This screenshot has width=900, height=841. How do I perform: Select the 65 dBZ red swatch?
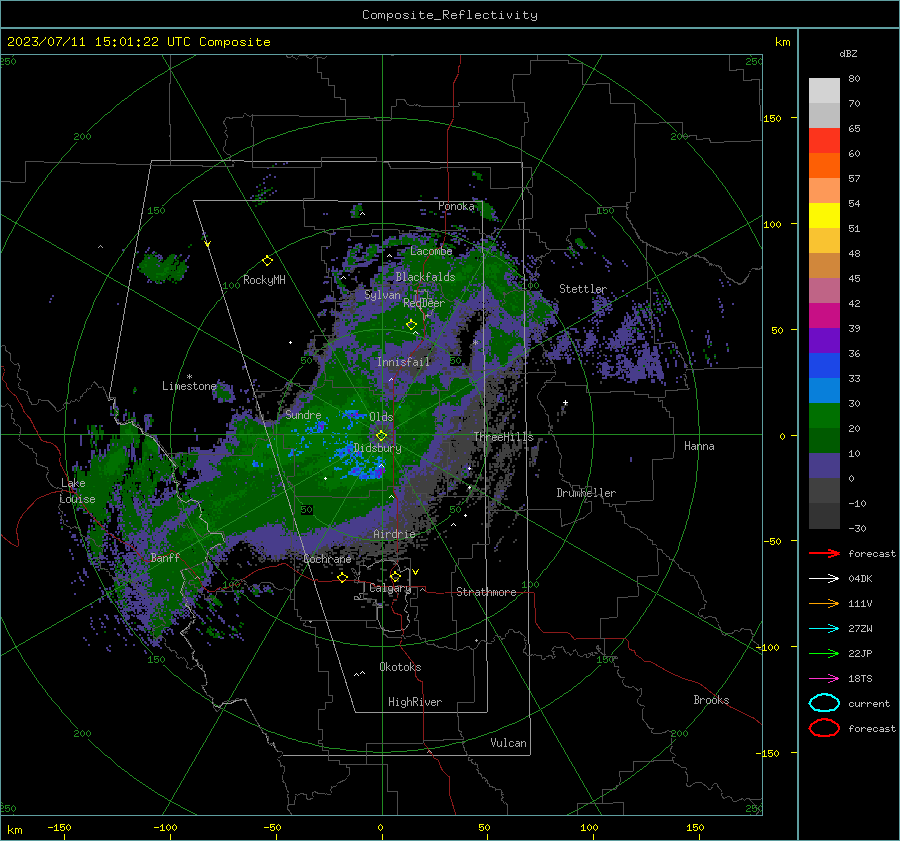point(824,140)
